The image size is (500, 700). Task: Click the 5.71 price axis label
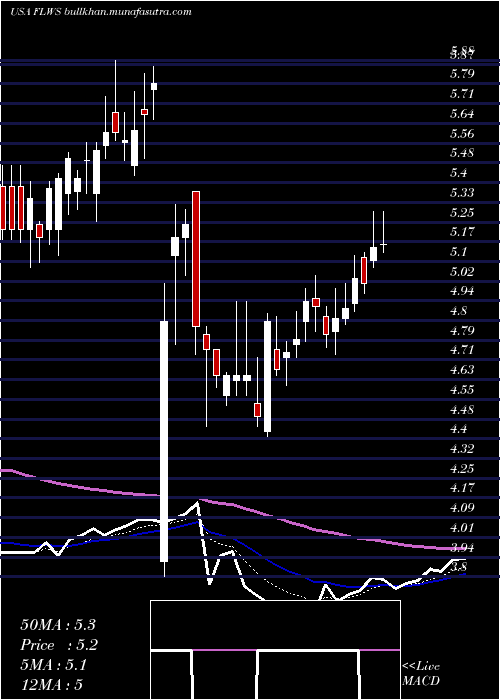tap(462, 93)
